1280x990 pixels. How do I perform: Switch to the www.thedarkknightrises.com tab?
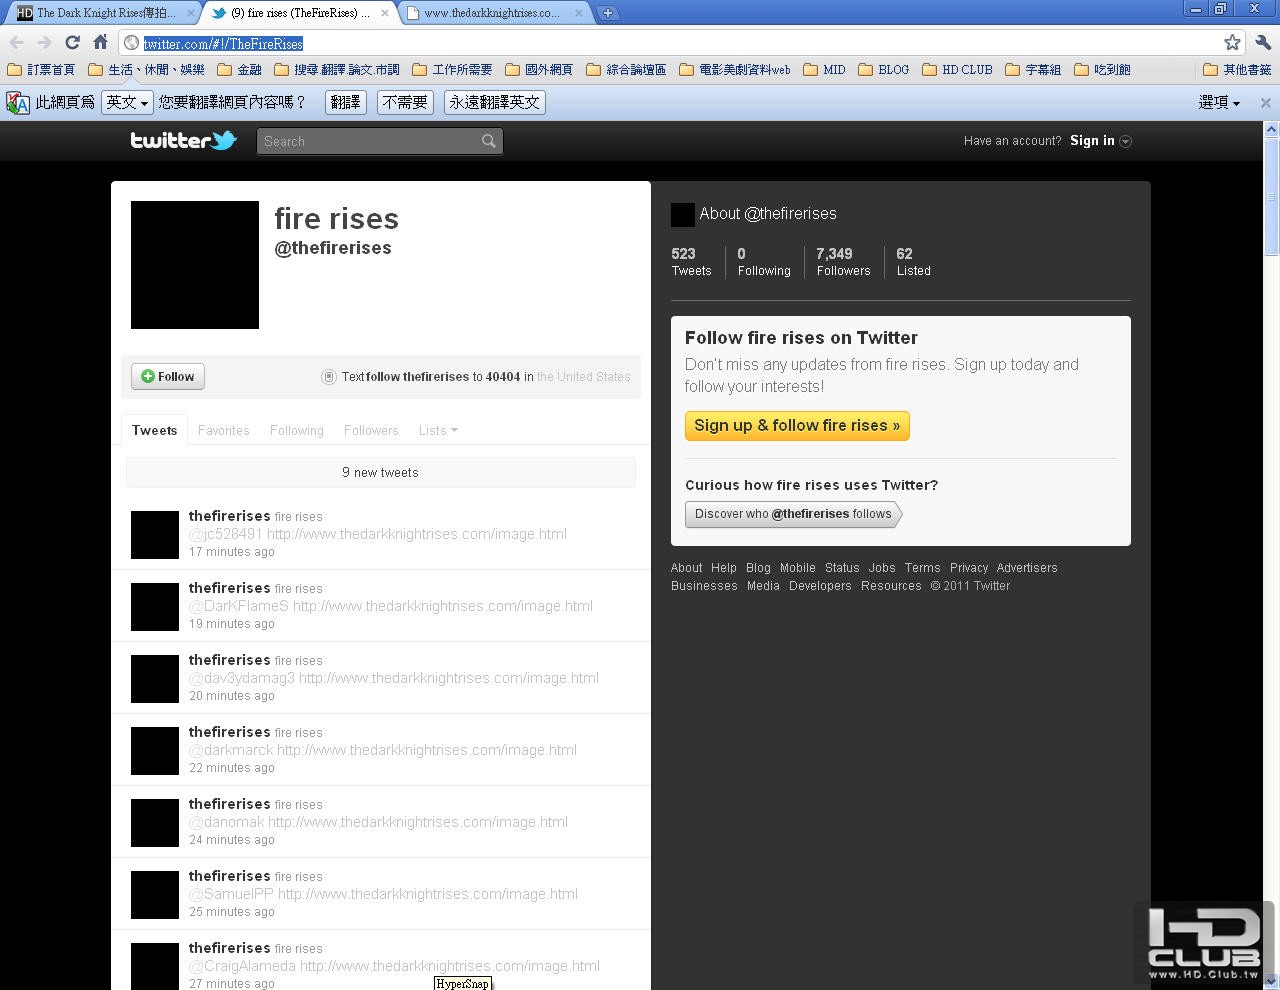(x=491, y=13)
